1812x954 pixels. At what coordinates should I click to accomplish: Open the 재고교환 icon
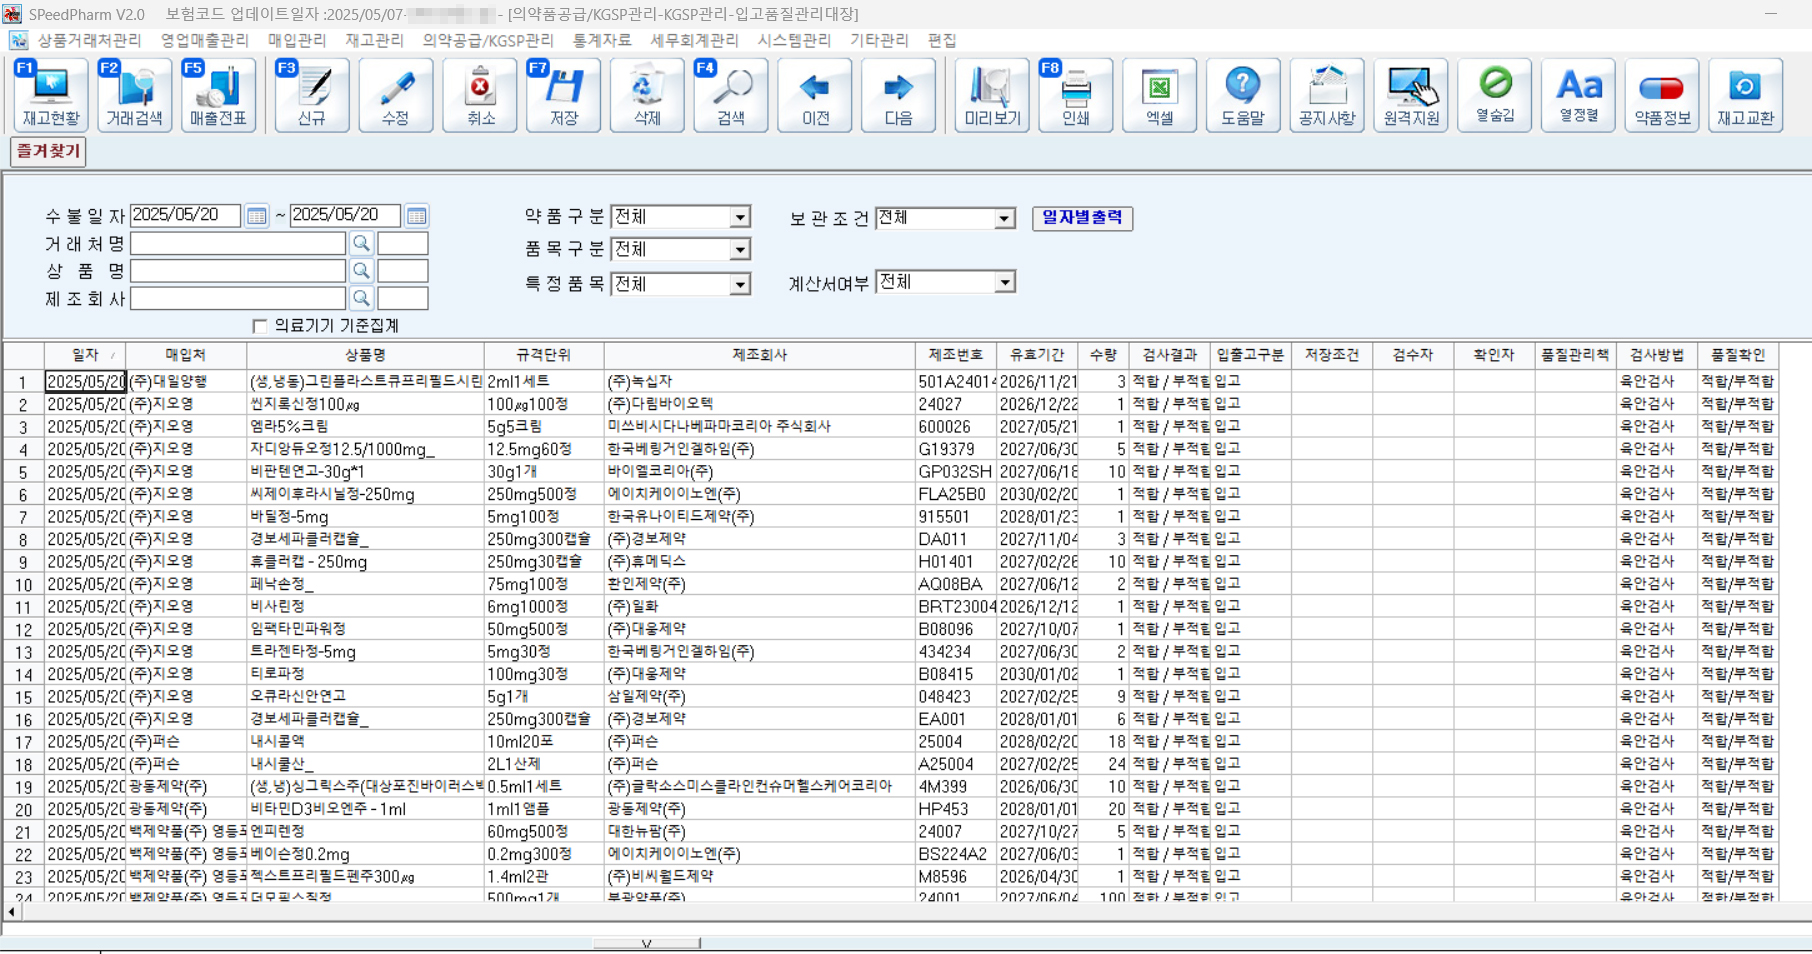tap(1746, 95)
